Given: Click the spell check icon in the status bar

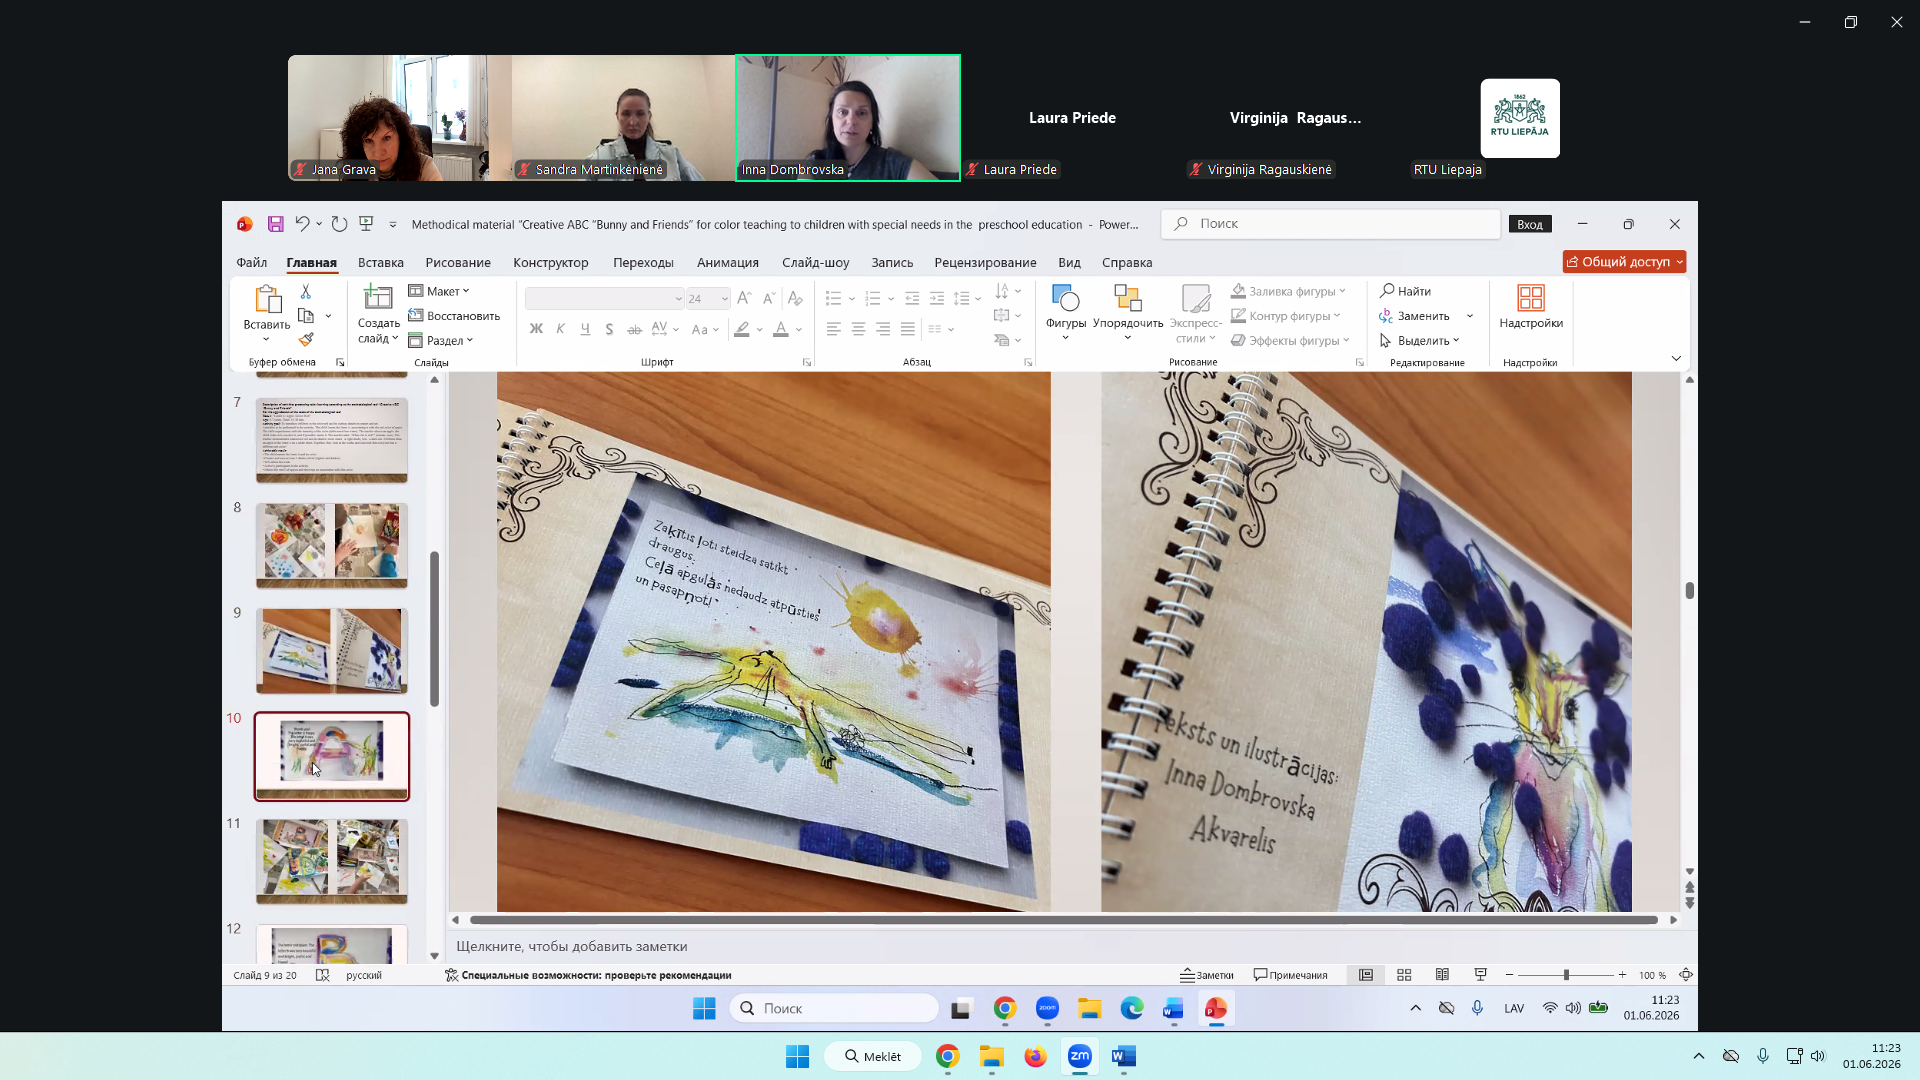Looking at the screenshot, I should [322, 975].
